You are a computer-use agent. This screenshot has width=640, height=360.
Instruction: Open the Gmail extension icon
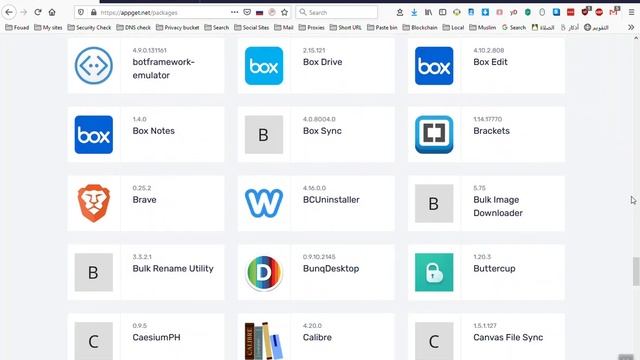point(613,12)
